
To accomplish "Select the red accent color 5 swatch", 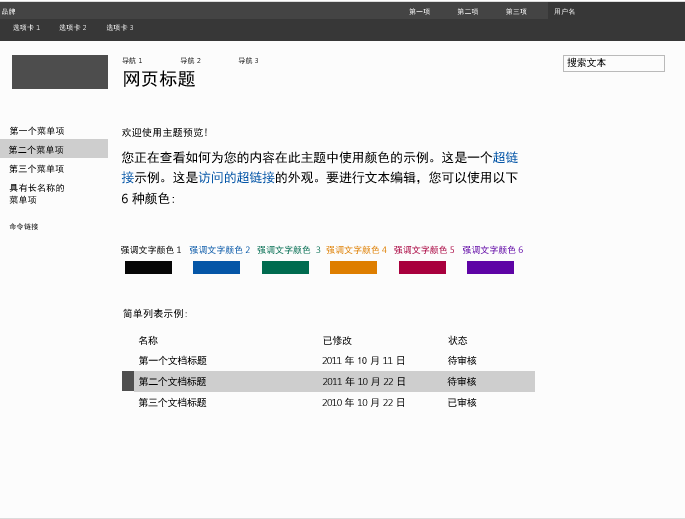I will [x=422, y=267].
